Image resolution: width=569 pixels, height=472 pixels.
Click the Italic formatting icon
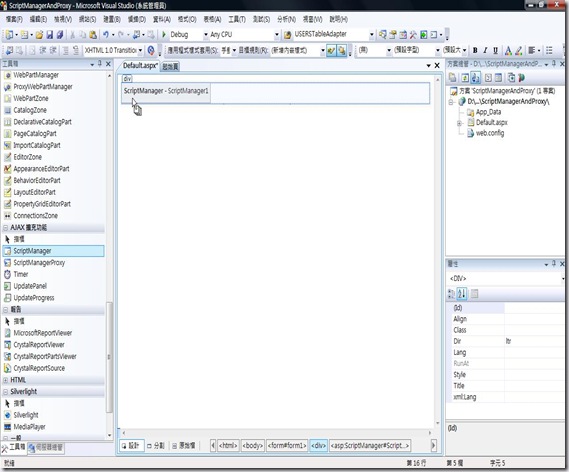click(x=485, y=50)
